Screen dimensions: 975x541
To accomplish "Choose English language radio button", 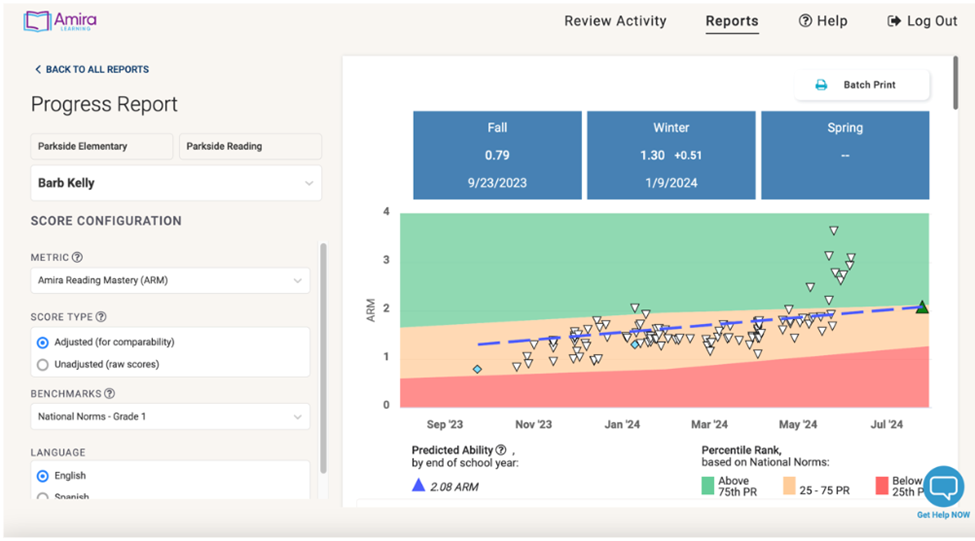I will (x=43, y=476).
